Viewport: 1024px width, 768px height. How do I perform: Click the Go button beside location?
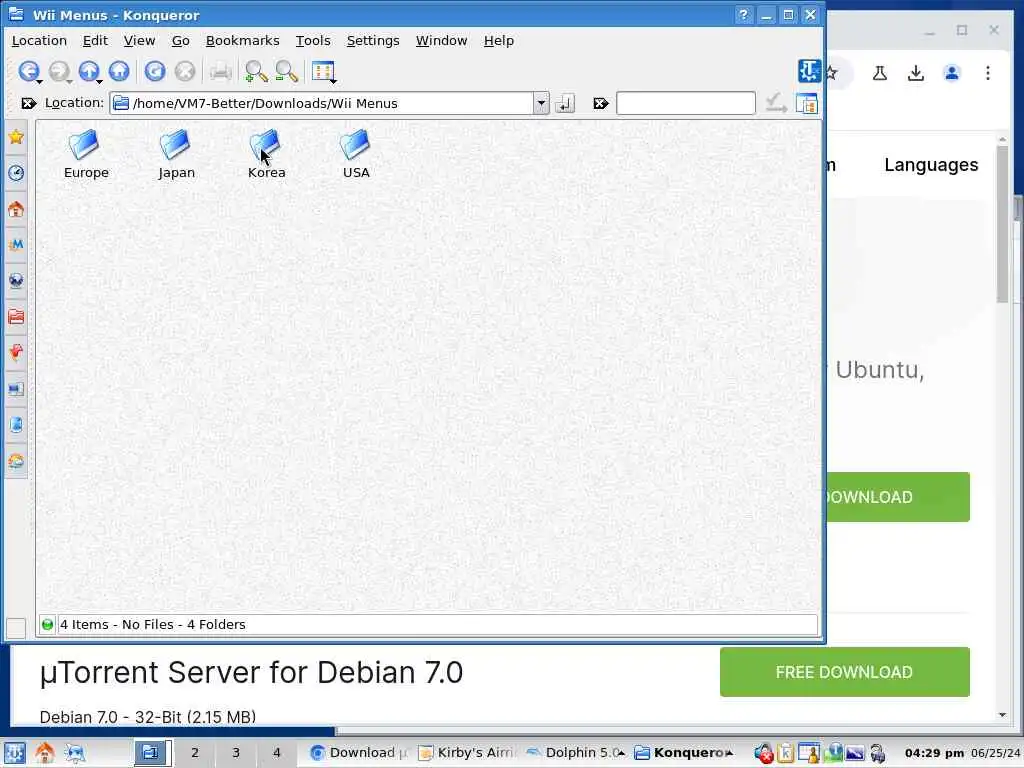pyautogui.click(x=565, y=103)
